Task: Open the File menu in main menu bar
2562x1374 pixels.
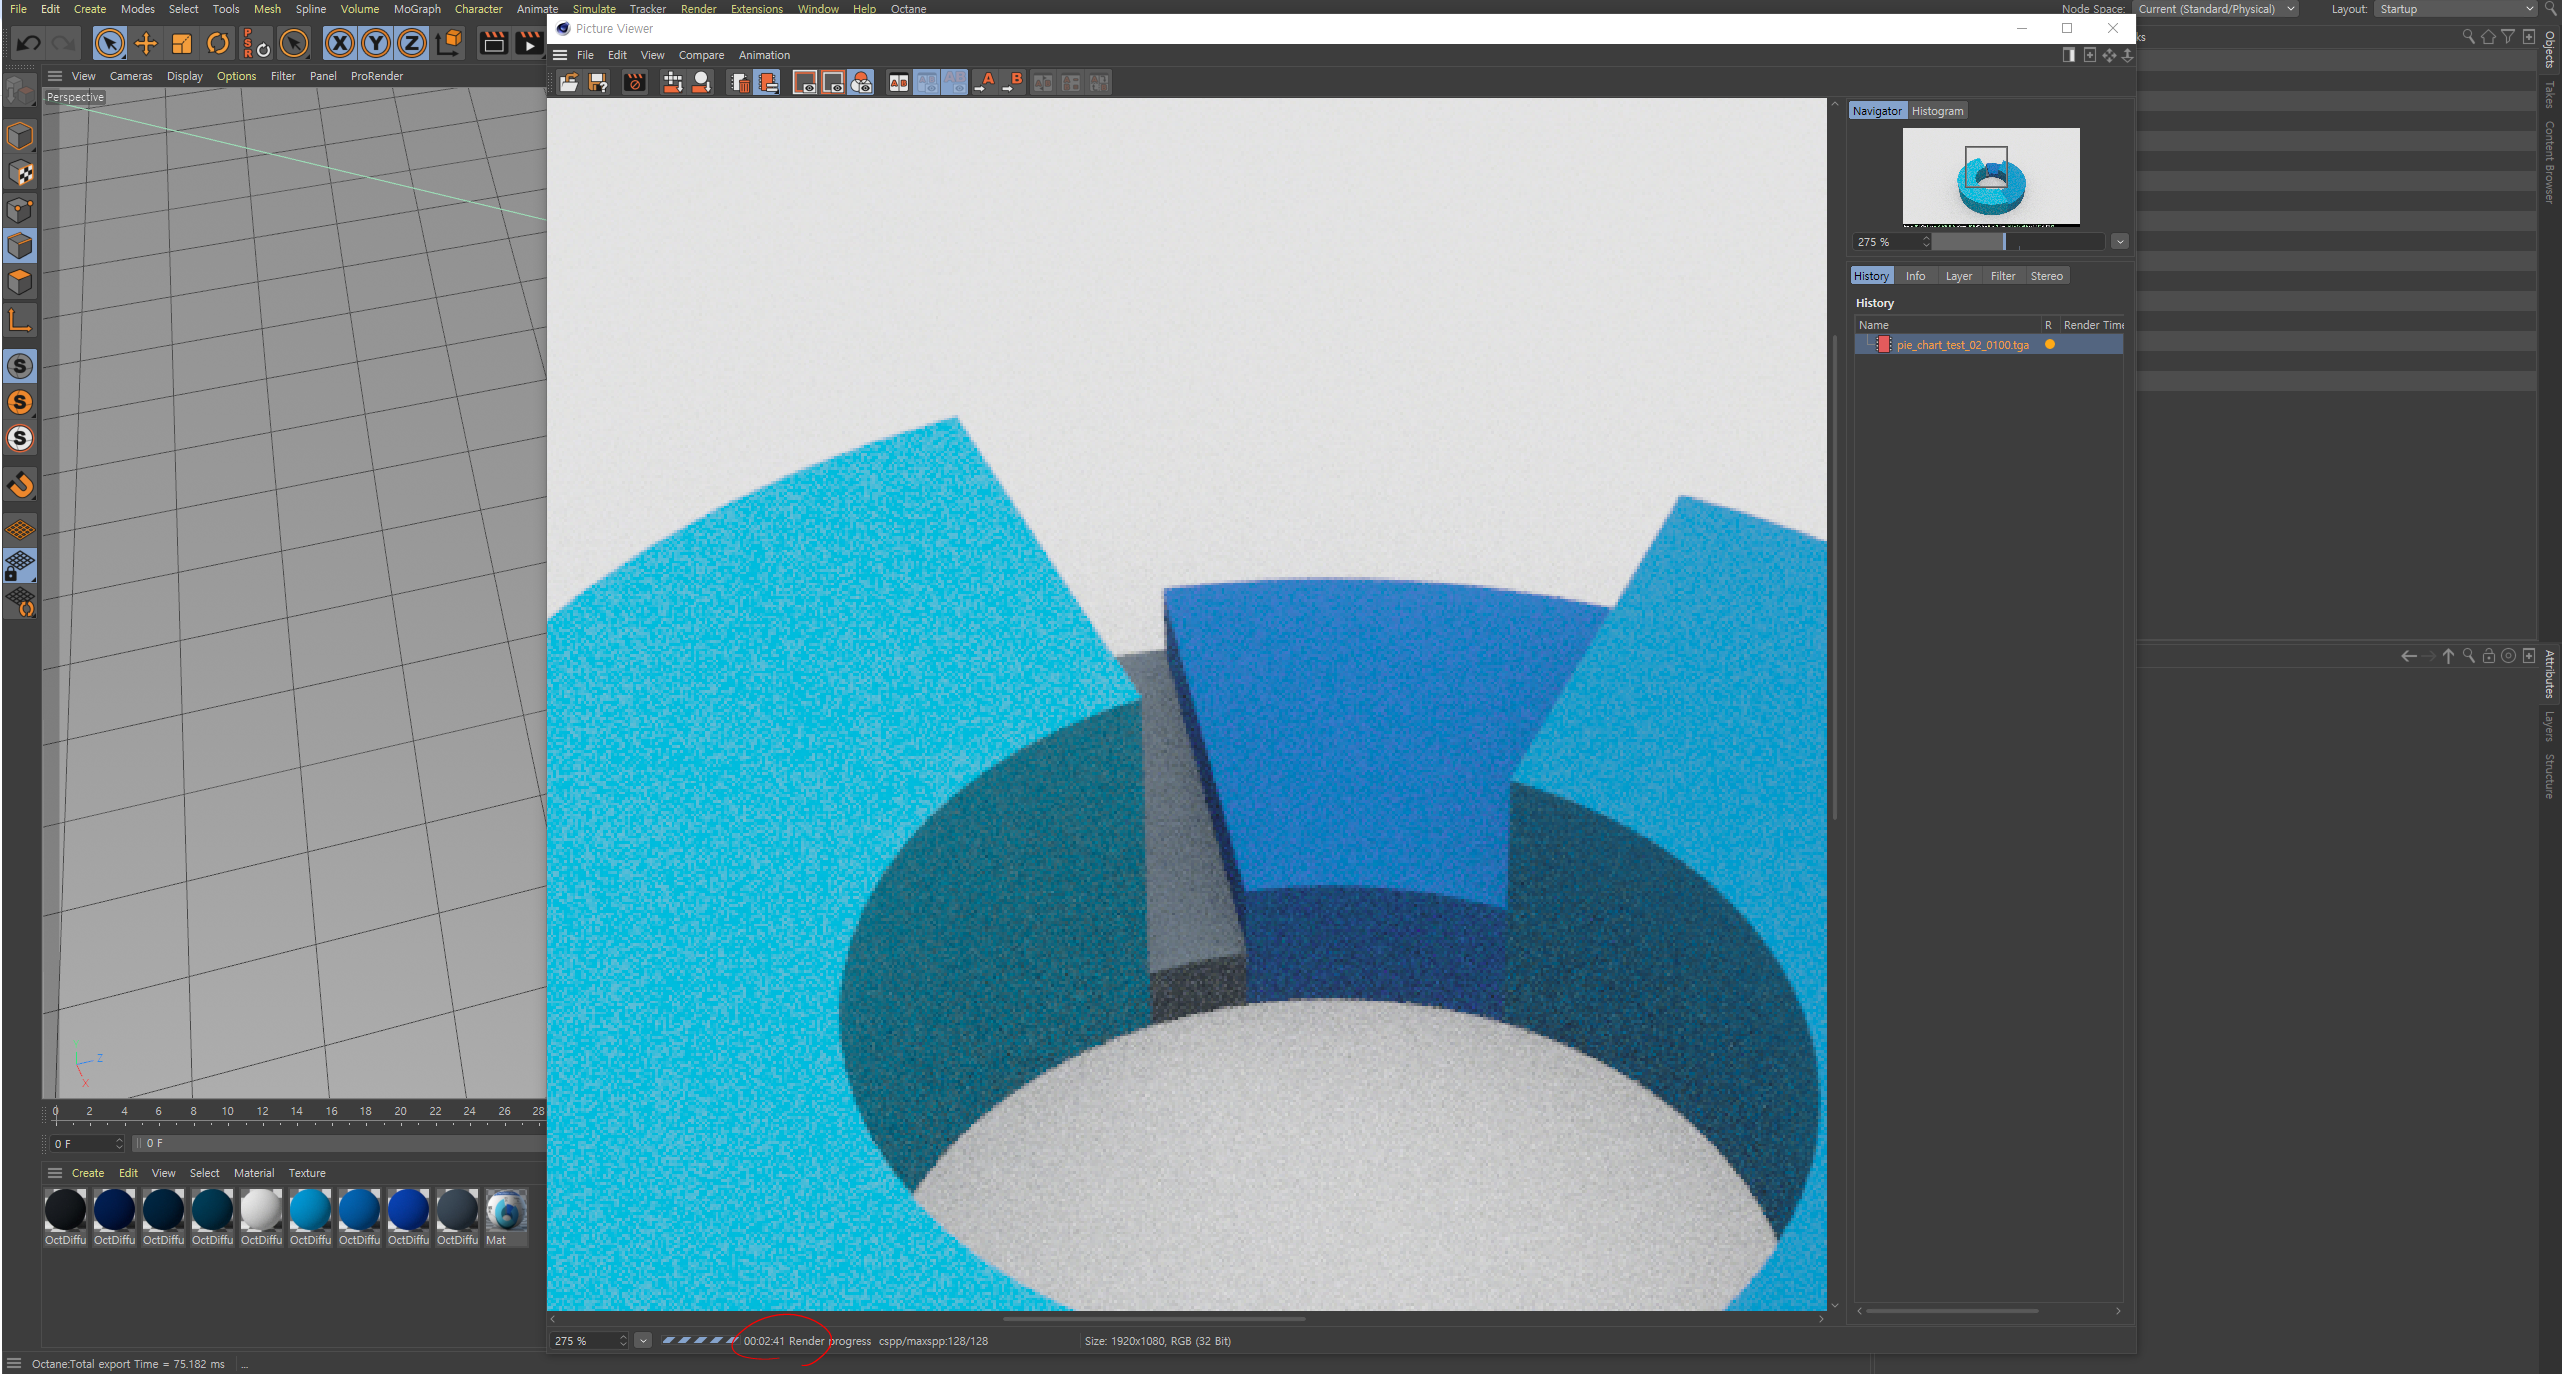Action: pos(18,9)
